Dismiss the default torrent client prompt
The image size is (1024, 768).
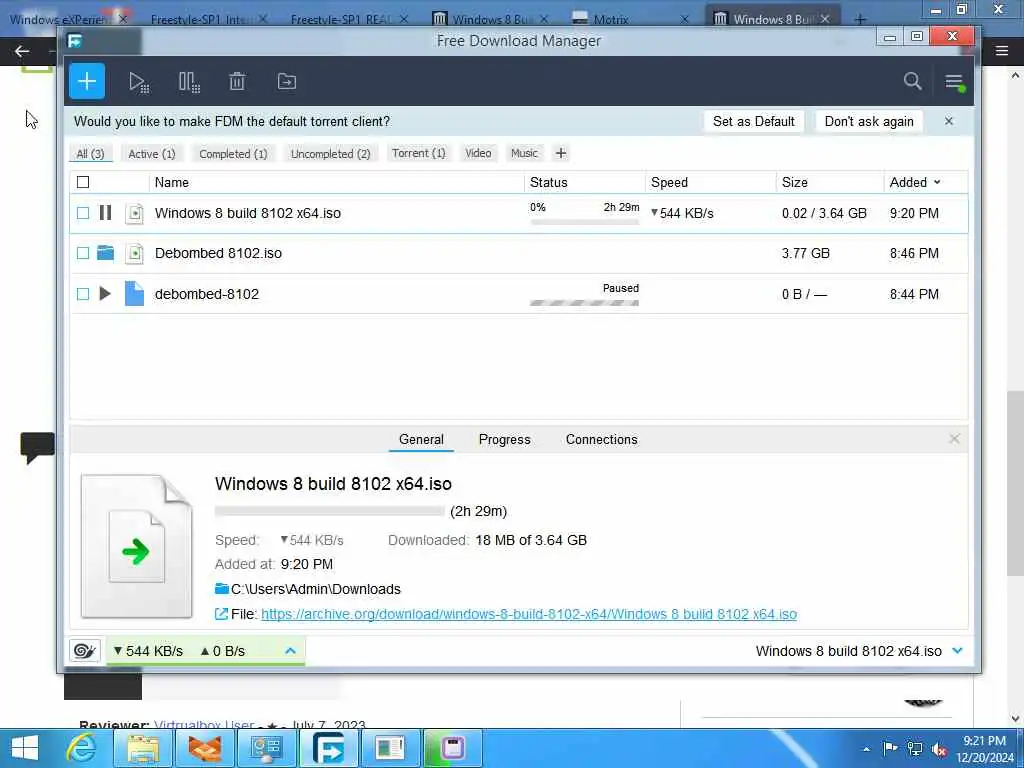point(949,121)
